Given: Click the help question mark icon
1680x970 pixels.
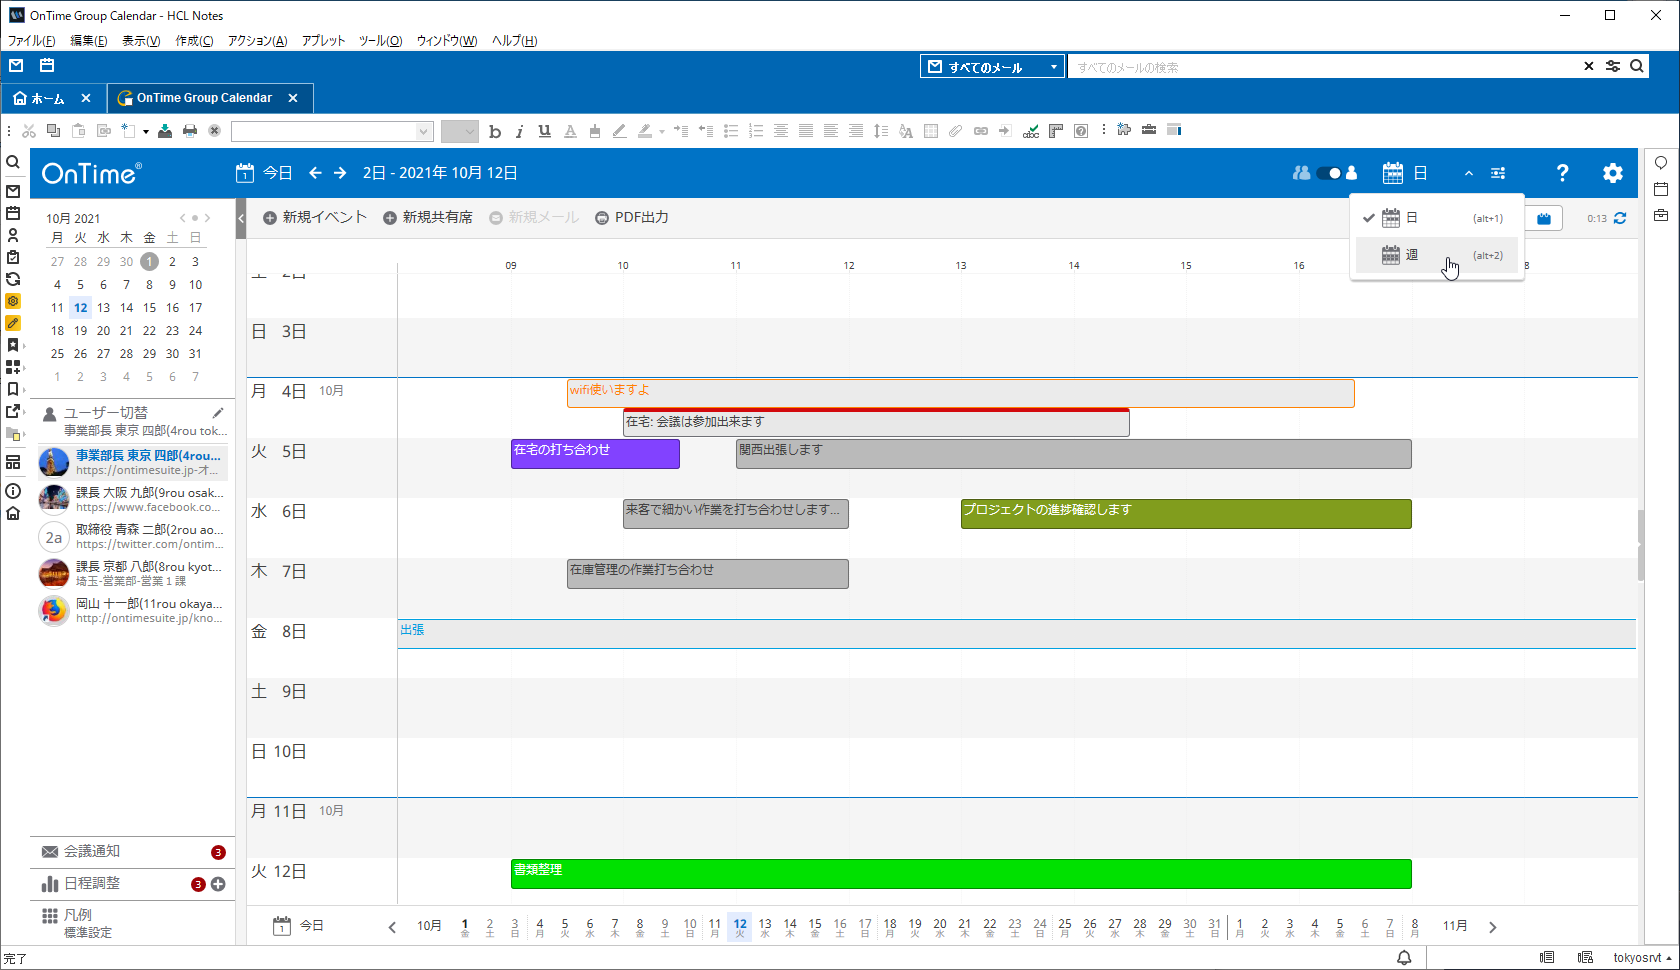Looking at the screenshot, I should (x=1562, y=173).
